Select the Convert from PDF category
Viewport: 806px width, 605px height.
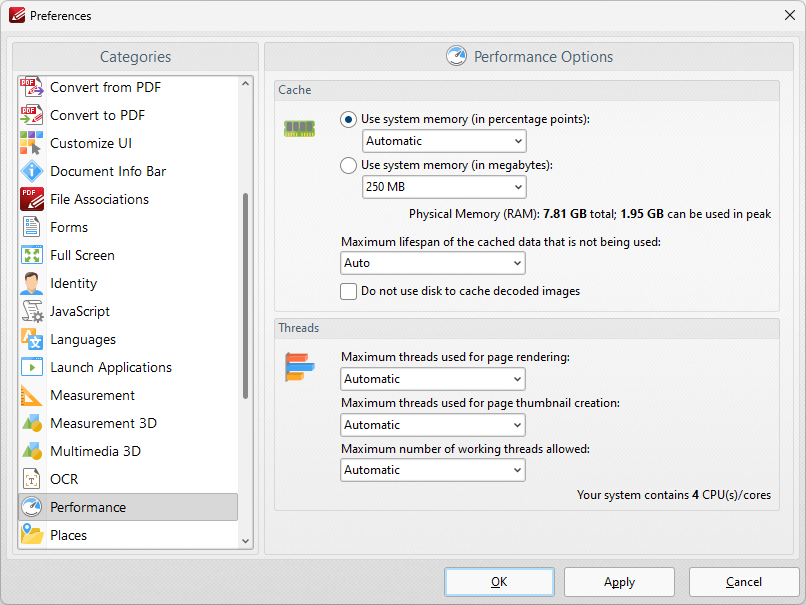pos(129,87)
